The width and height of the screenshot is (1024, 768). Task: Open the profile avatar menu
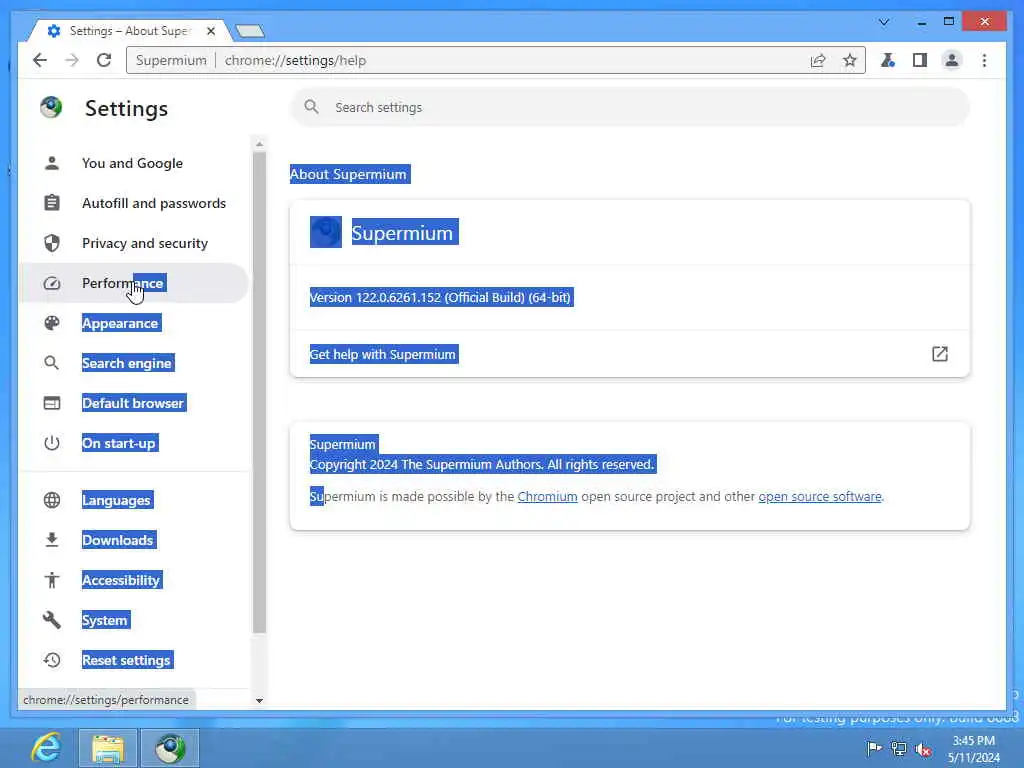click(952, 61)
